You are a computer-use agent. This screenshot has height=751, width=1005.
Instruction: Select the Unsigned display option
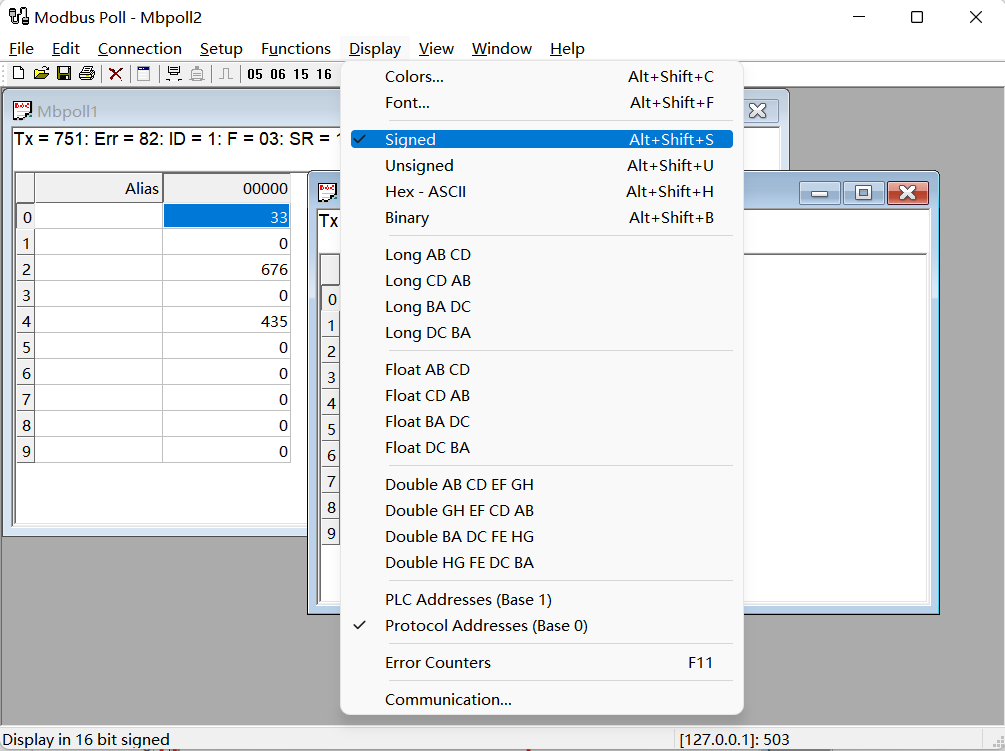542,165
